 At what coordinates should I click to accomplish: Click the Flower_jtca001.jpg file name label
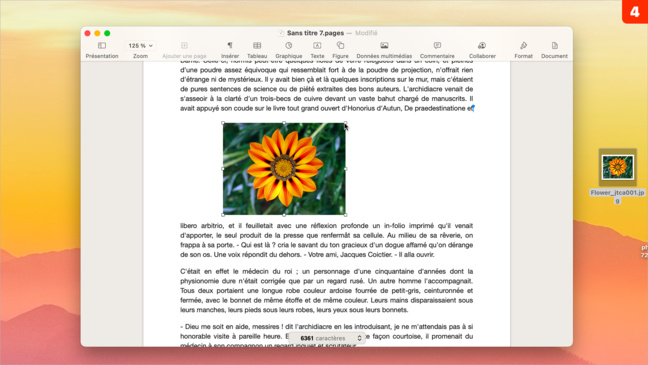(617, 196)
